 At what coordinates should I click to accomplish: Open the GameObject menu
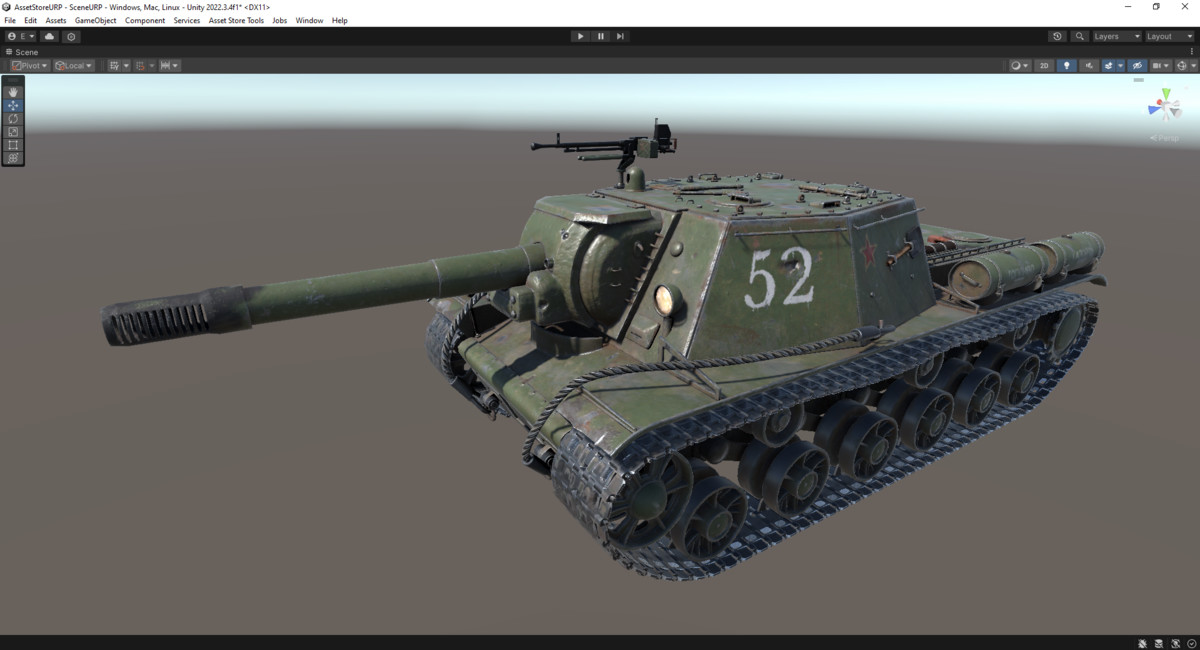click(x=96, y=20)
